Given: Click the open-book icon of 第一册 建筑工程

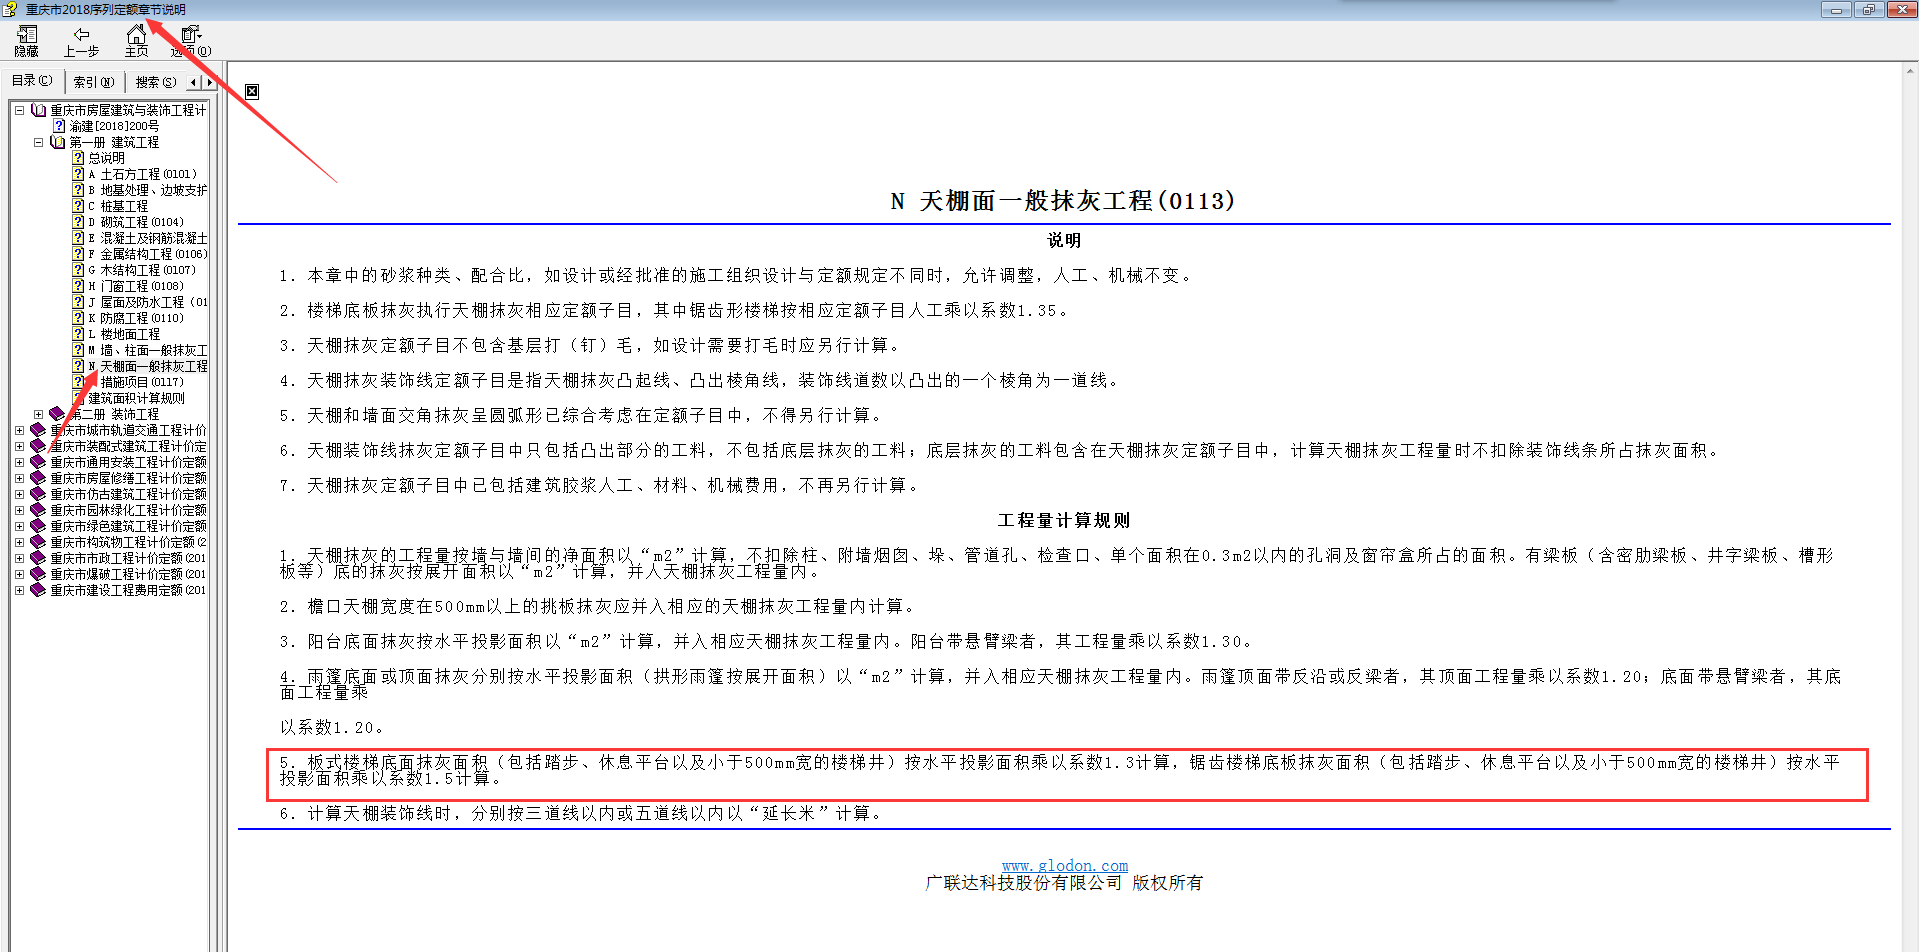Looking at the screenshot, I should pyautogui.click(x=58, y=142).
